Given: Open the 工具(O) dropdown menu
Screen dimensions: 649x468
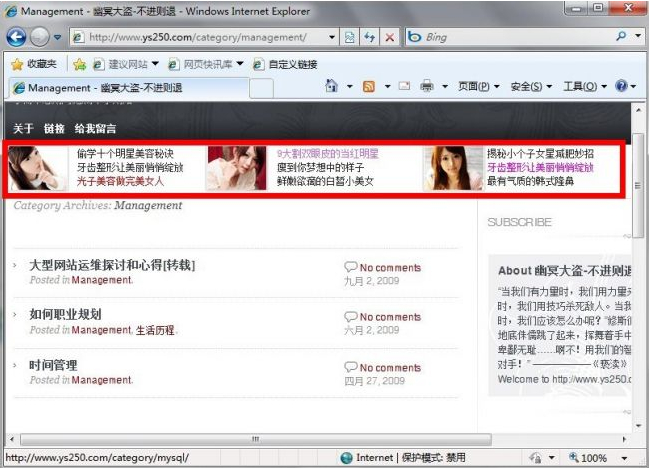Looking at the screenshot, I should (584, 87).
